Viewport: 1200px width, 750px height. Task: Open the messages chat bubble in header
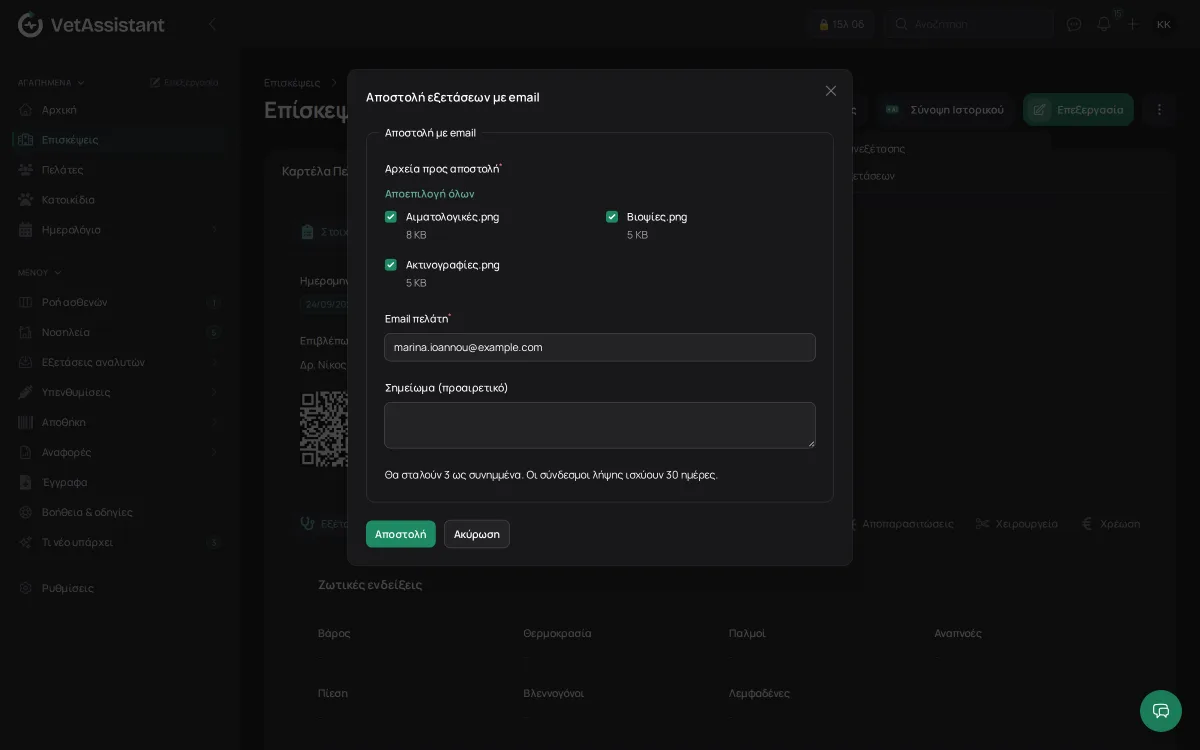1074,24
